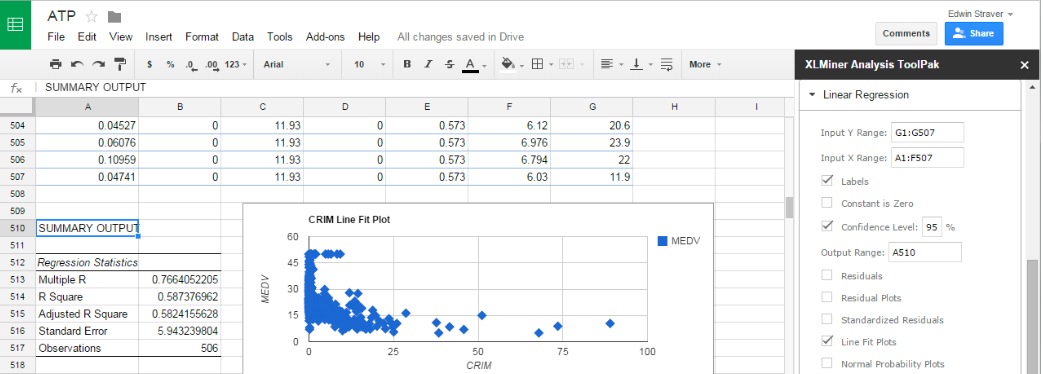This screenshot has height=374, width=1043.
Task: Click the merge cells icon
Action: [566, 65]
